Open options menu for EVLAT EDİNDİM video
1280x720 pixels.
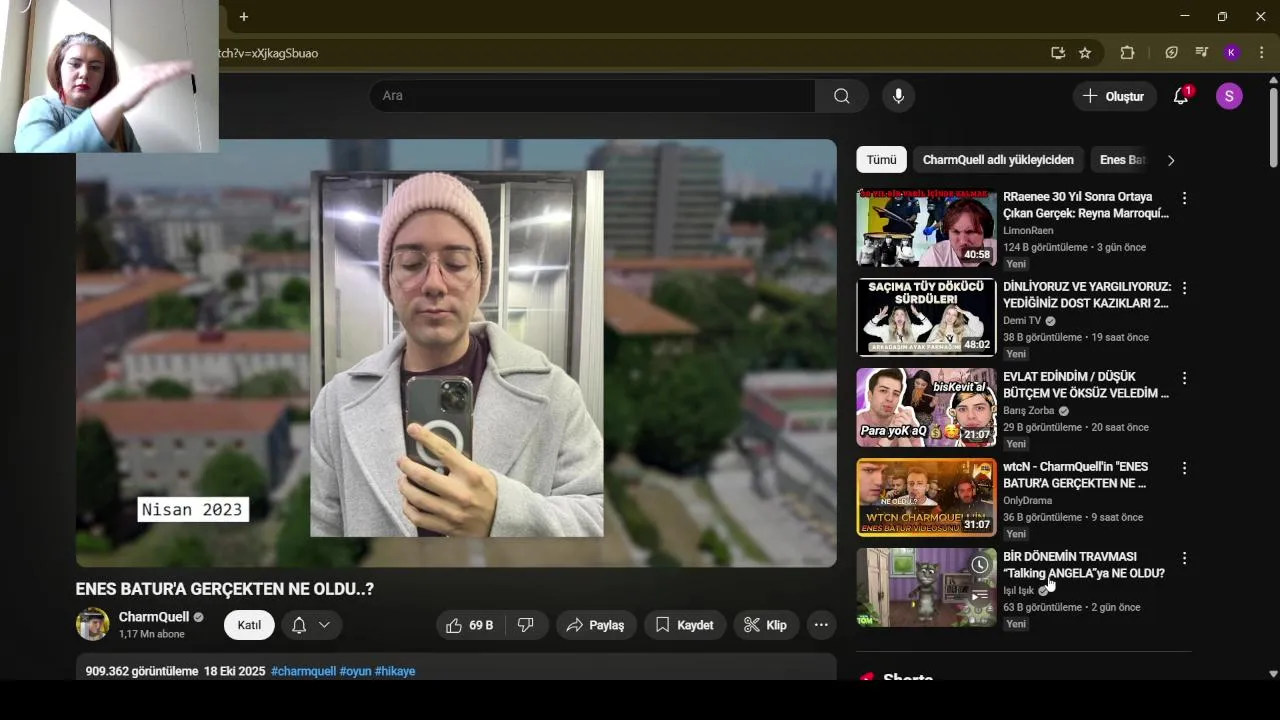click(x=1184, y=378)
